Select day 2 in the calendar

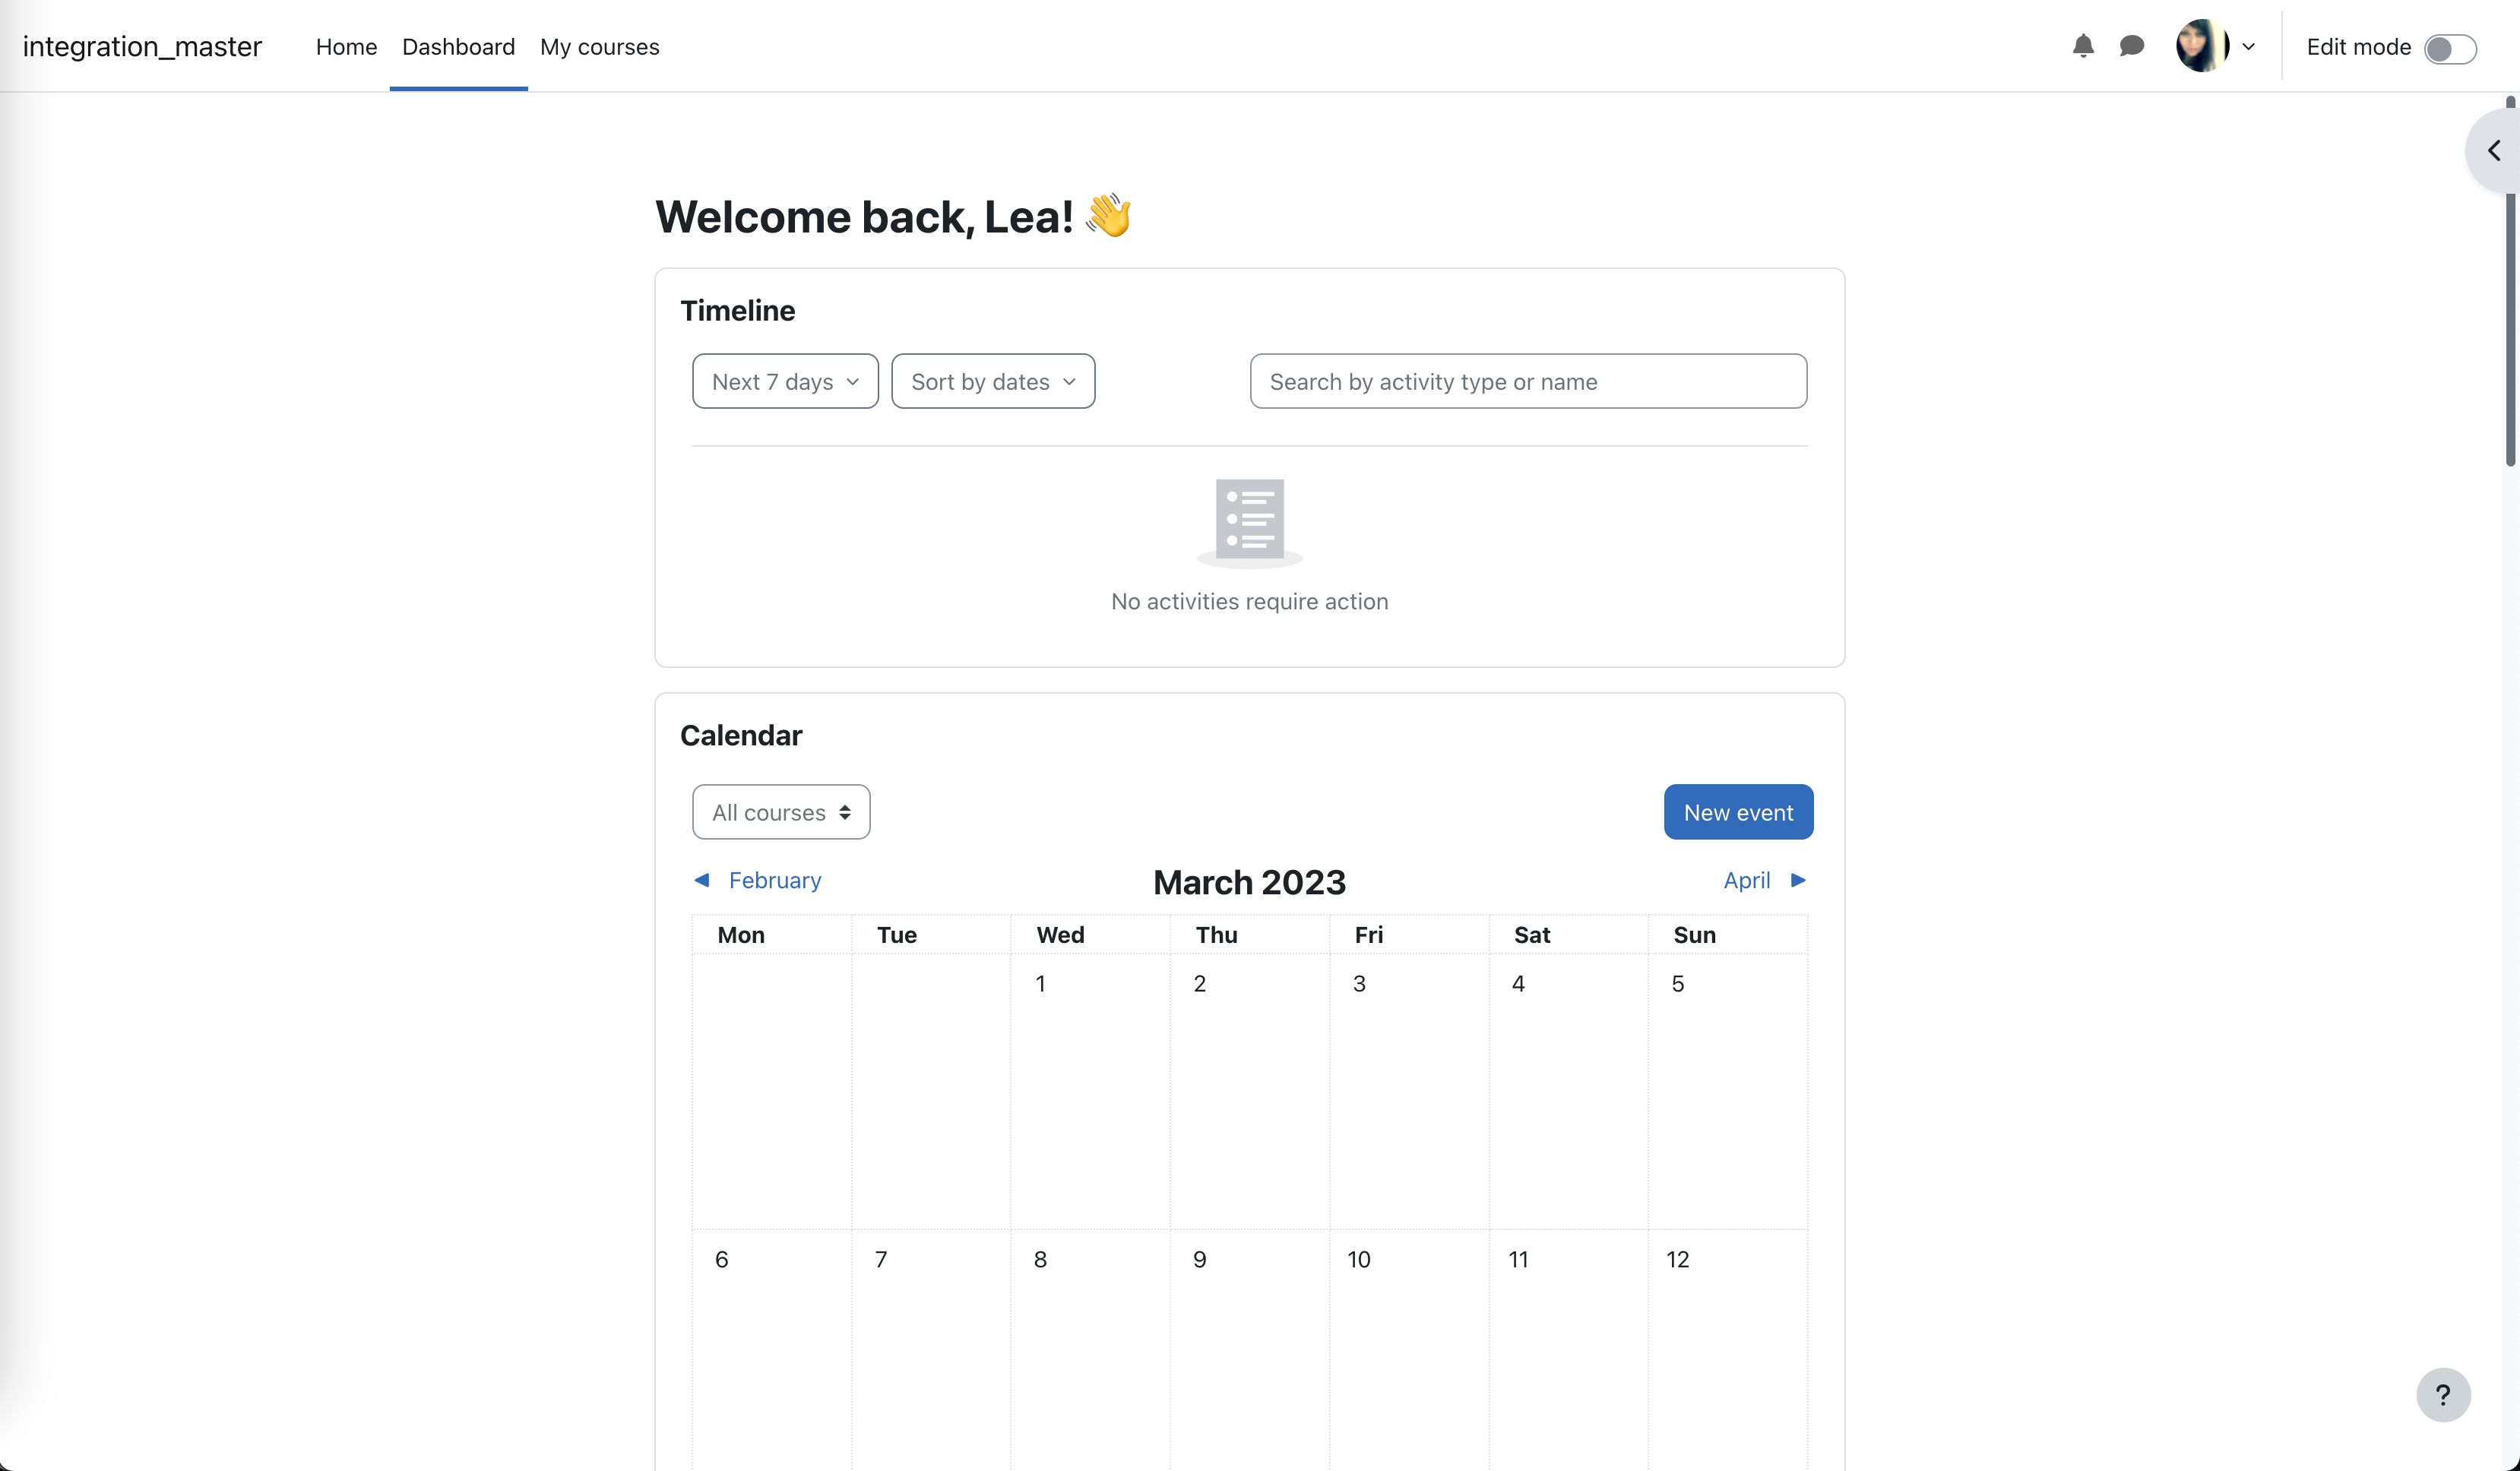coord(1200,984)
